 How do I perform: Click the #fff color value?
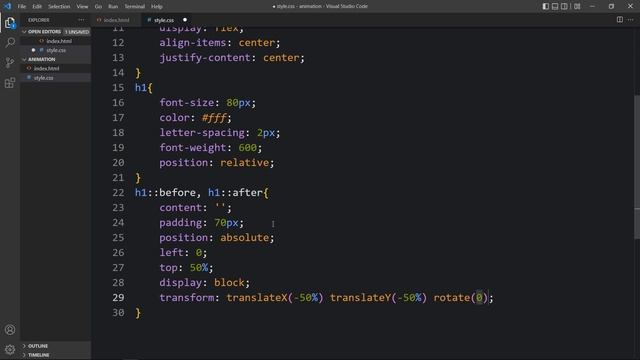point(214,118)
